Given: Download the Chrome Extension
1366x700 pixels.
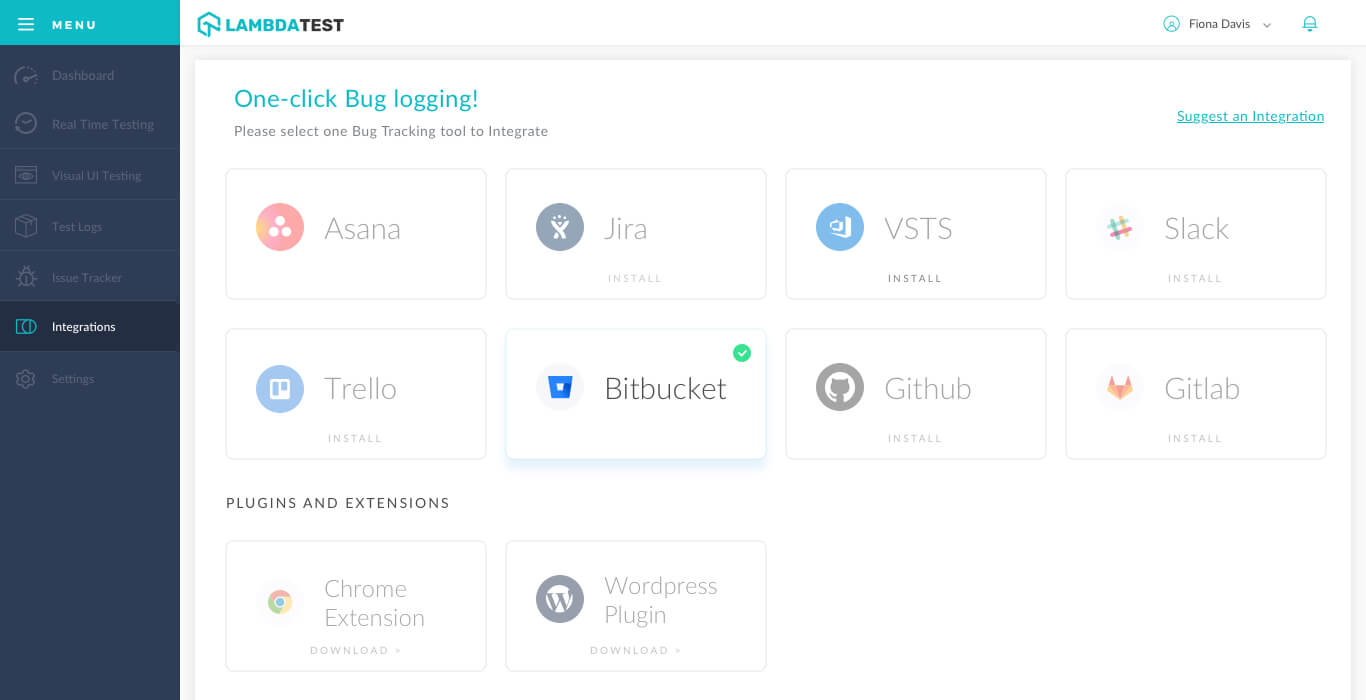Looking at the screenshot, I should 355,650.
